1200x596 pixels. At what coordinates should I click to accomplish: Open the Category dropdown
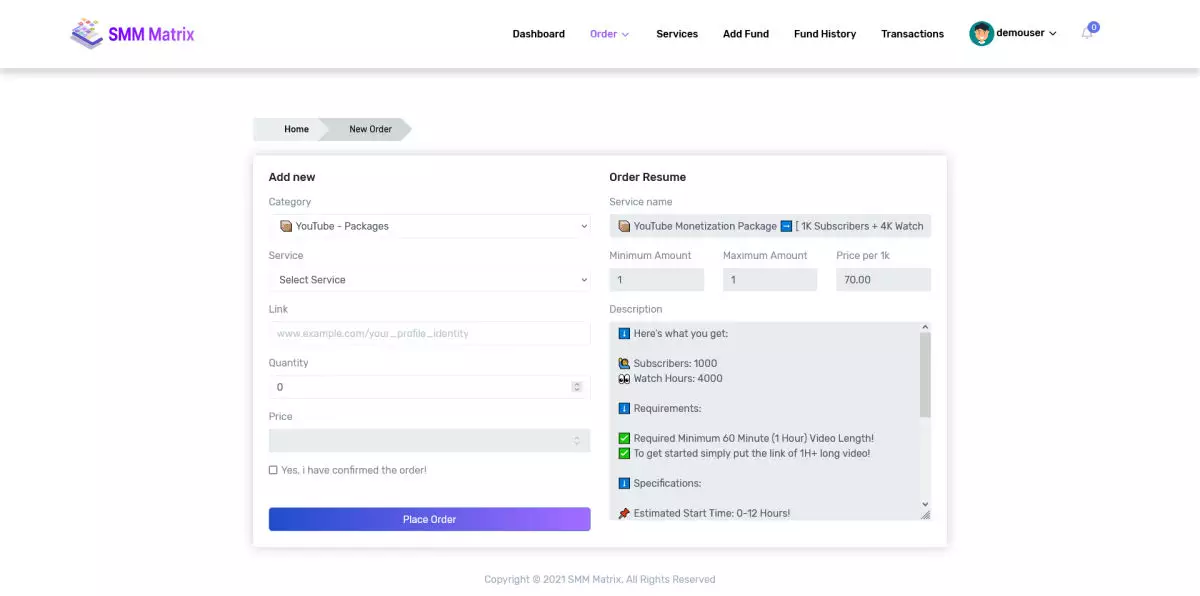430,226
